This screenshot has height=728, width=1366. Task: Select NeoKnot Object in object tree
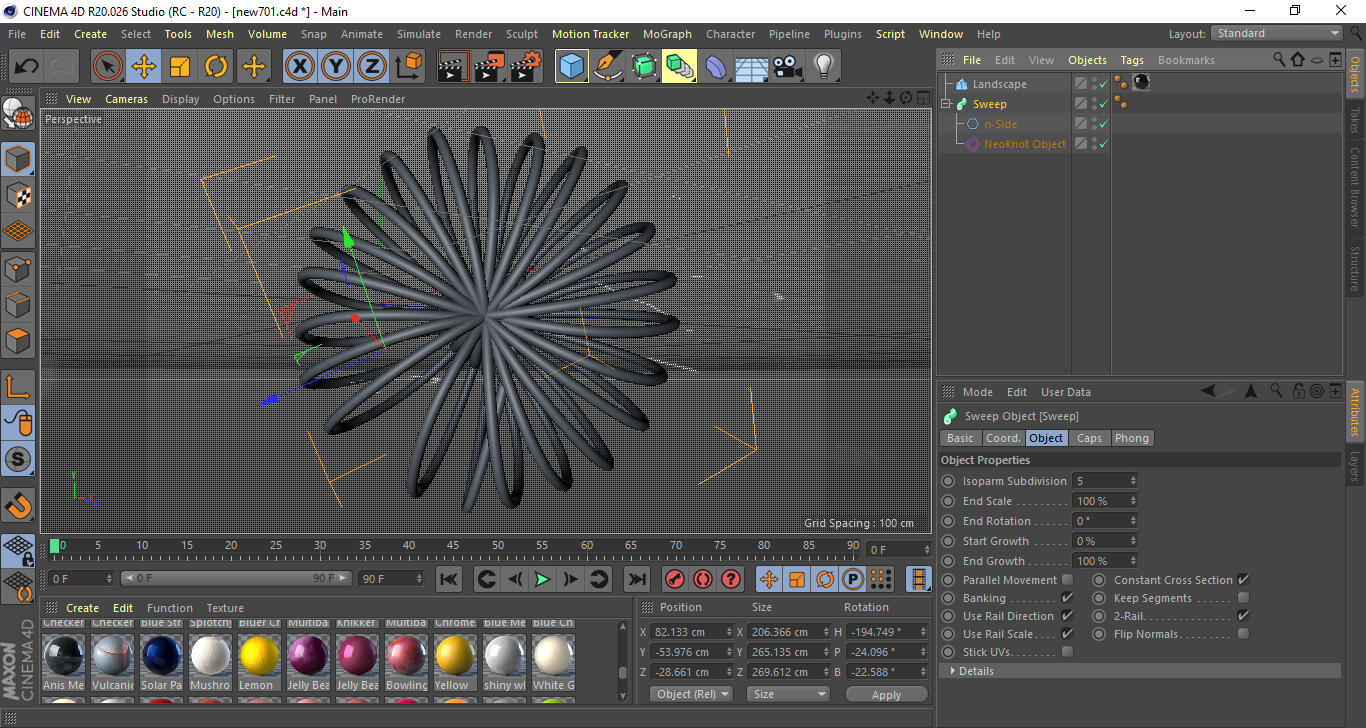[1025, 144]
